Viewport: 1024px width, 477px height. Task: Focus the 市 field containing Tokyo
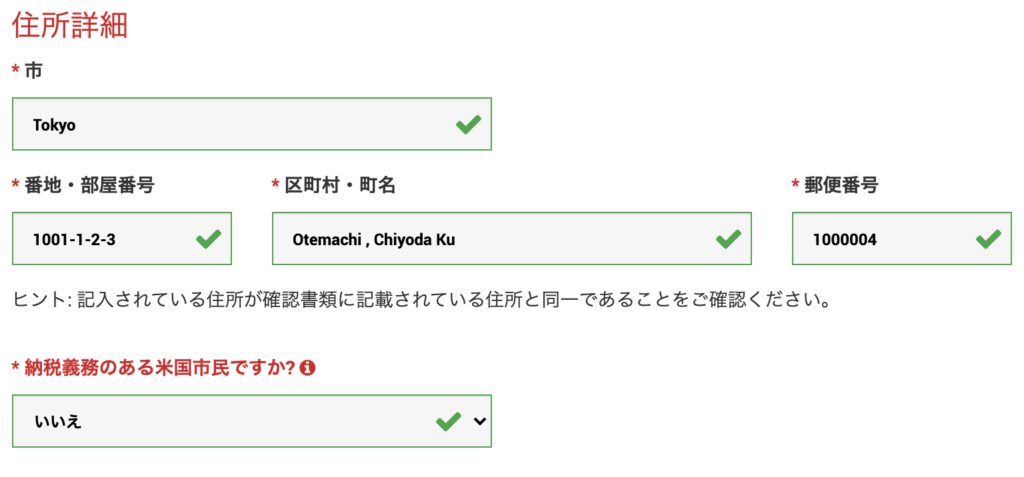230,125
